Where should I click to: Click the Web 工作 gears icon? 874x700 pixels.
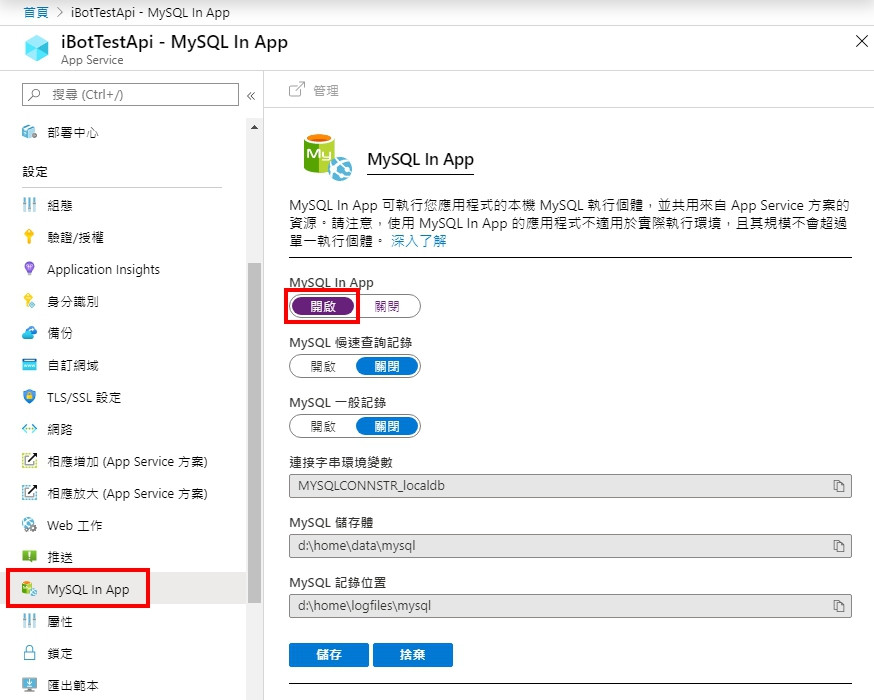(29, 524)
